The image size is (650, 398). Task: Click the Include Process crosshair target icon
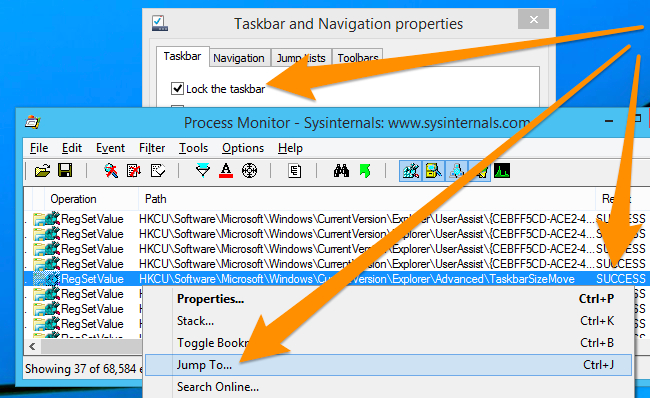[x=249, y=170]
